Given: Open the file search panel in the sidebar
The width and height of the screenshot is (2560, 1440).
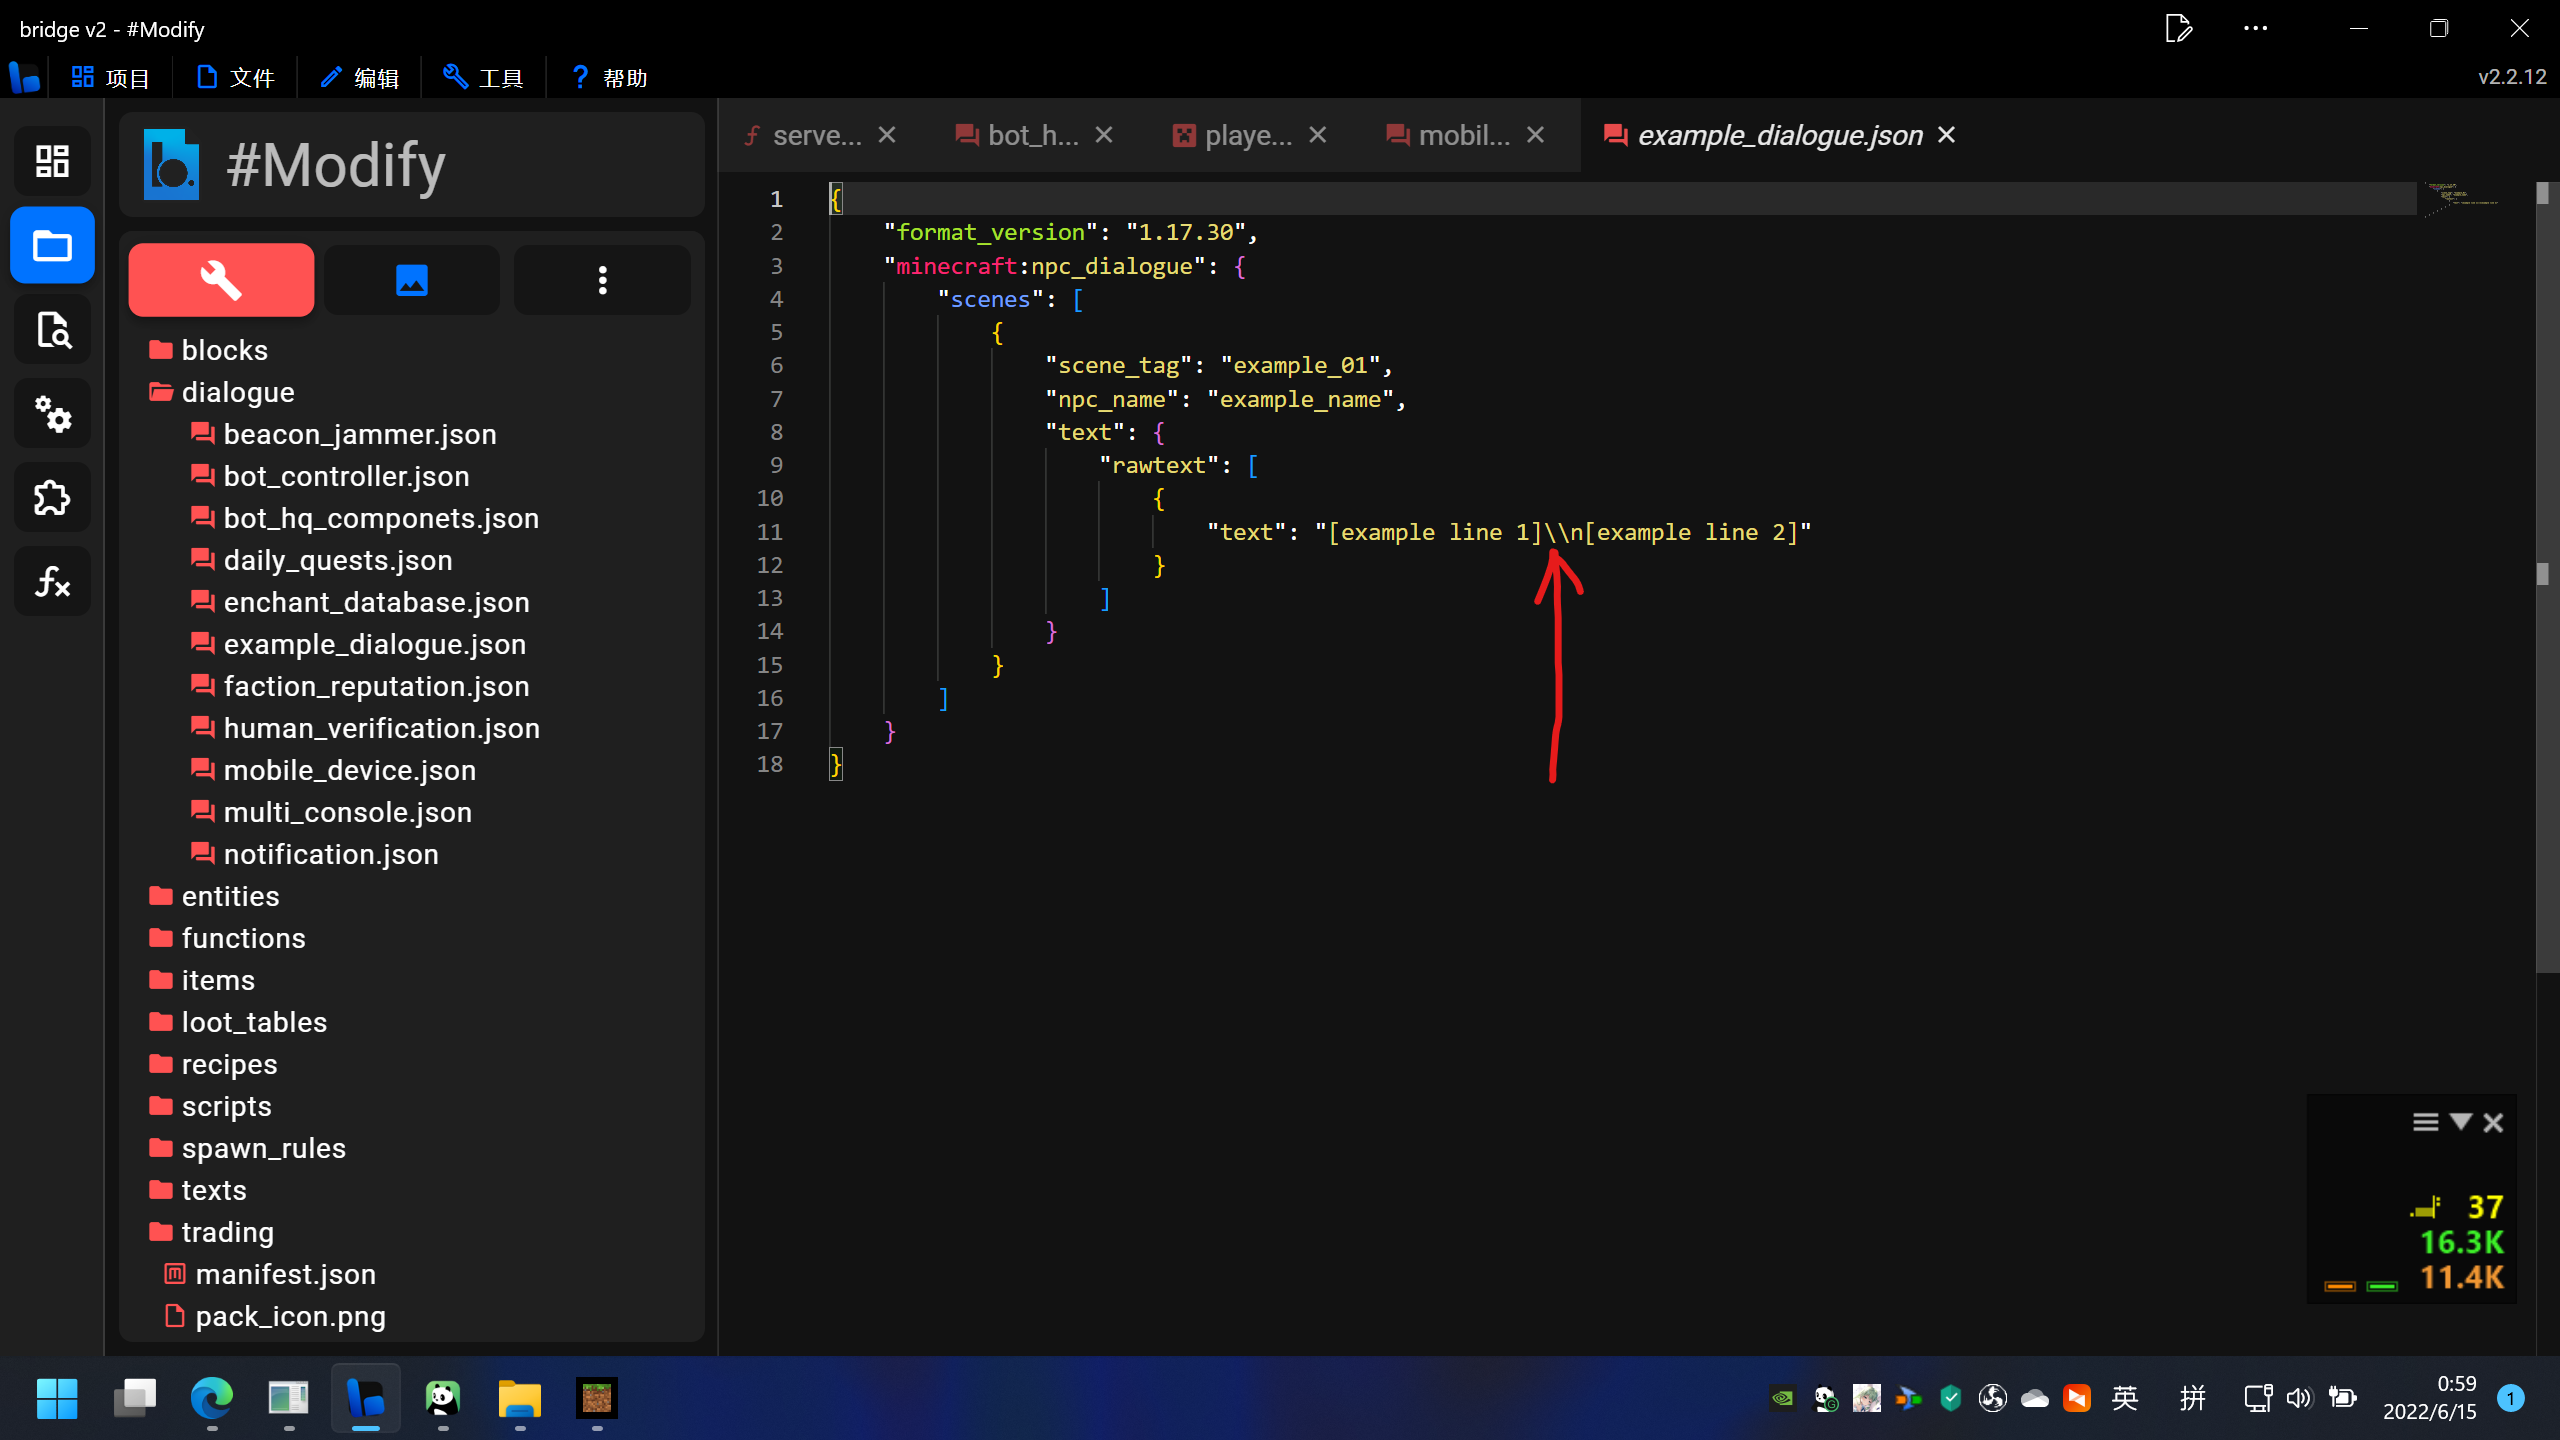Looking at the screenshot, I should [x=52, y=329].
